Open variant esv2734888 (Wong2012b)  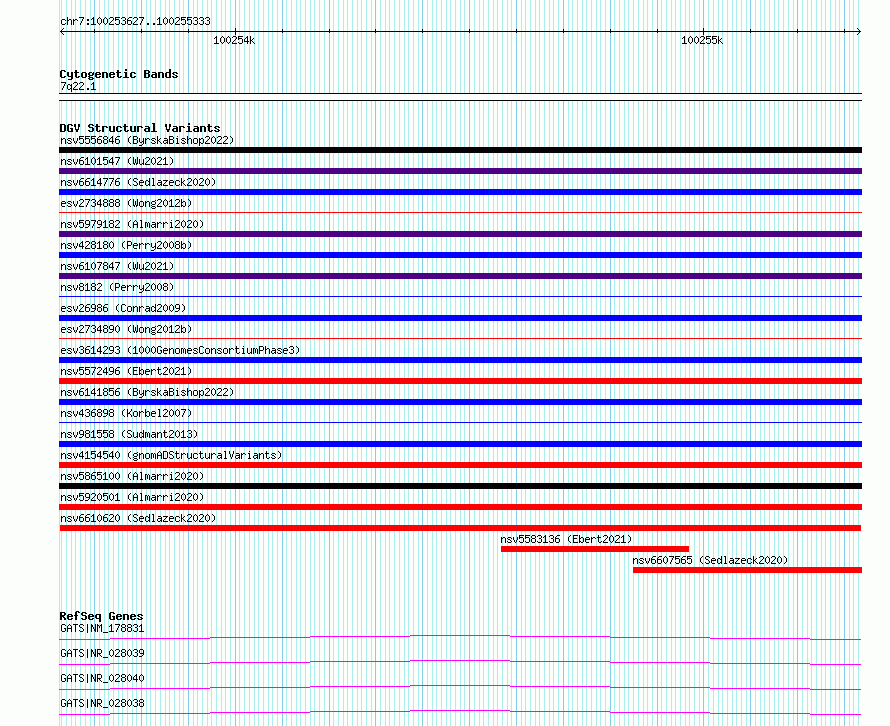126,203
